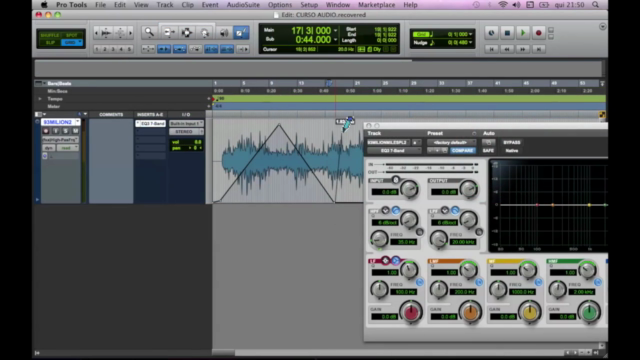640x360 pixels.
Task: Select the Scrubber speaker tool
Action: 224,33
